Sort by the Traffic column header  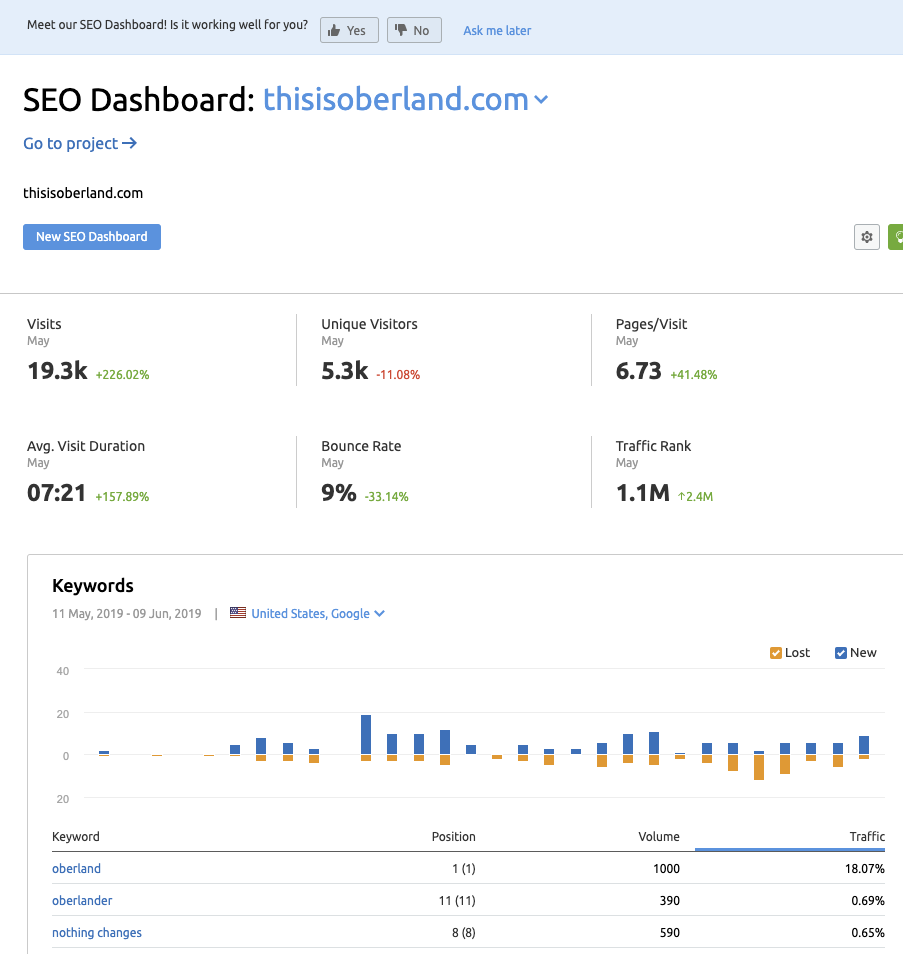pos(867,836)
